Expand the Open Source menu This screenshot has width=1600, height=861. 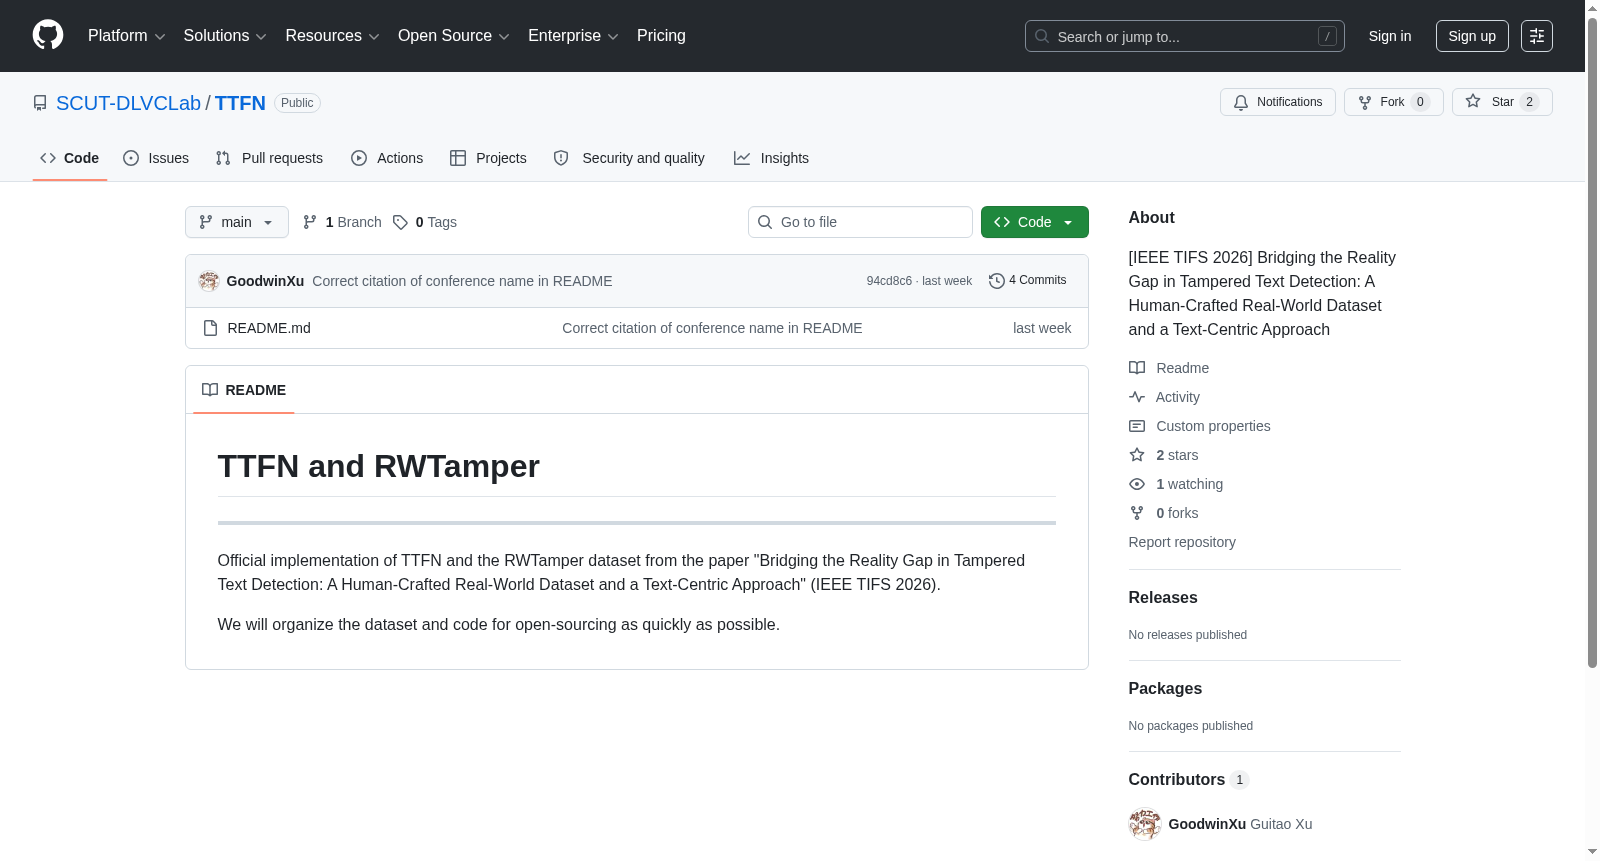[454, 36]
